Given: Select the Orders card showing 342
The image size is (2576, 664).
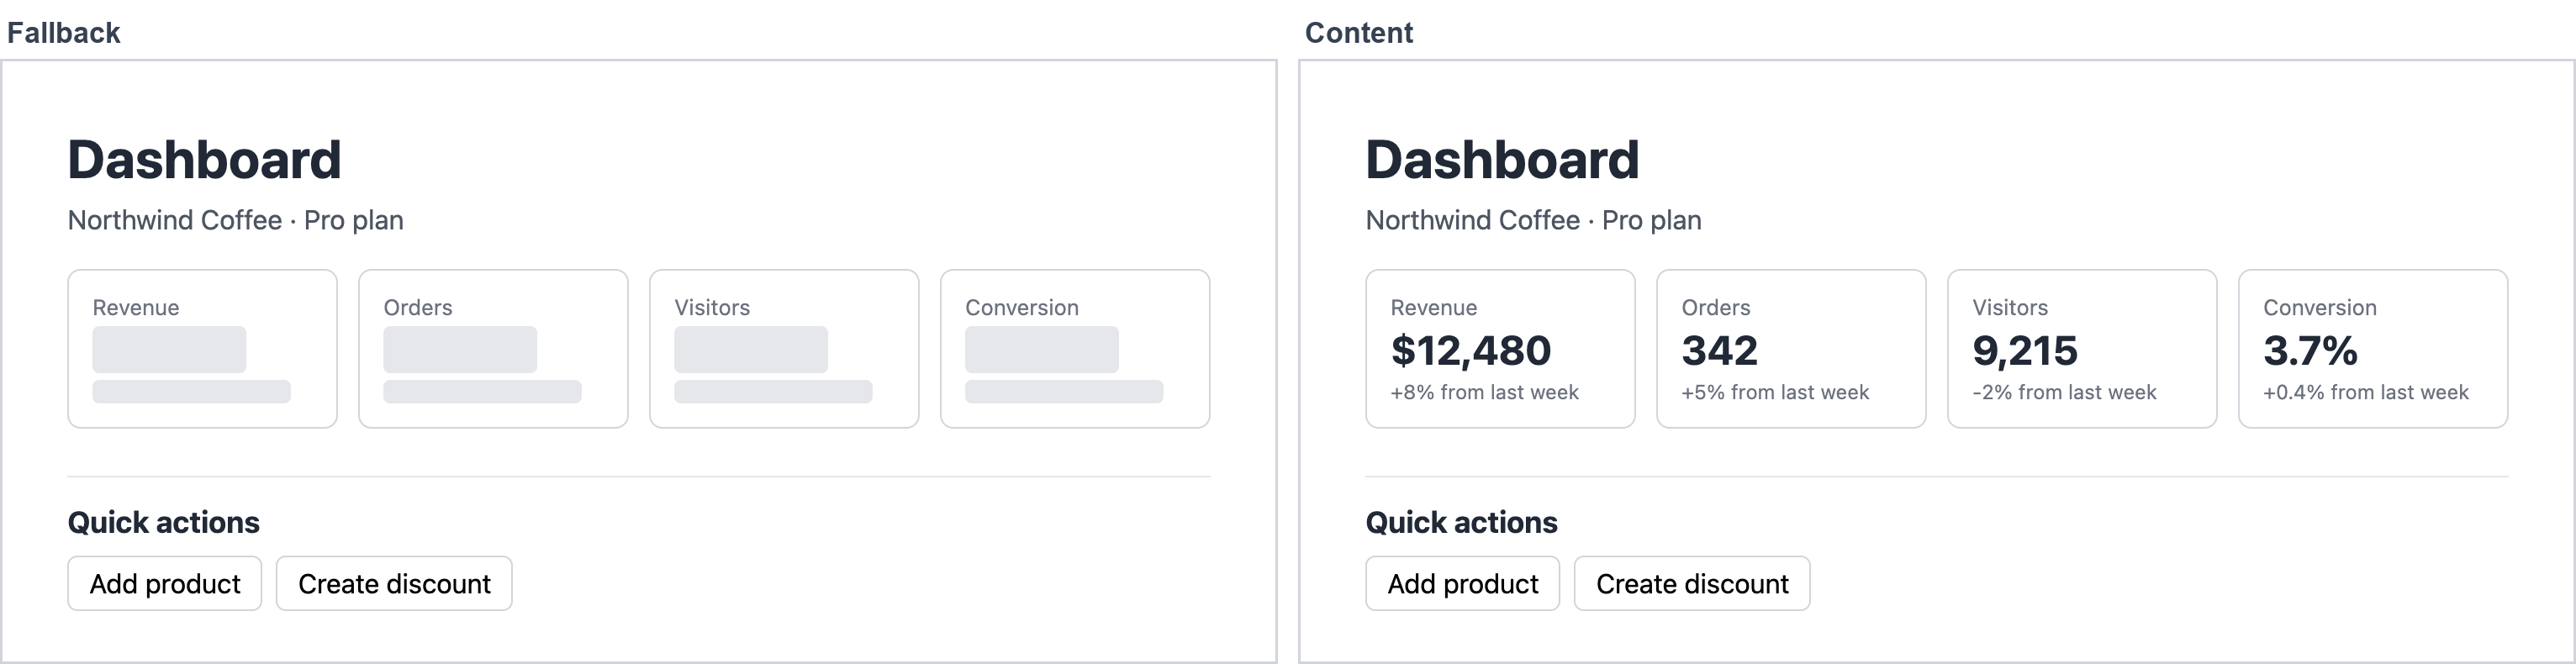Looking at the screenshot, I should click(1792, 349).
